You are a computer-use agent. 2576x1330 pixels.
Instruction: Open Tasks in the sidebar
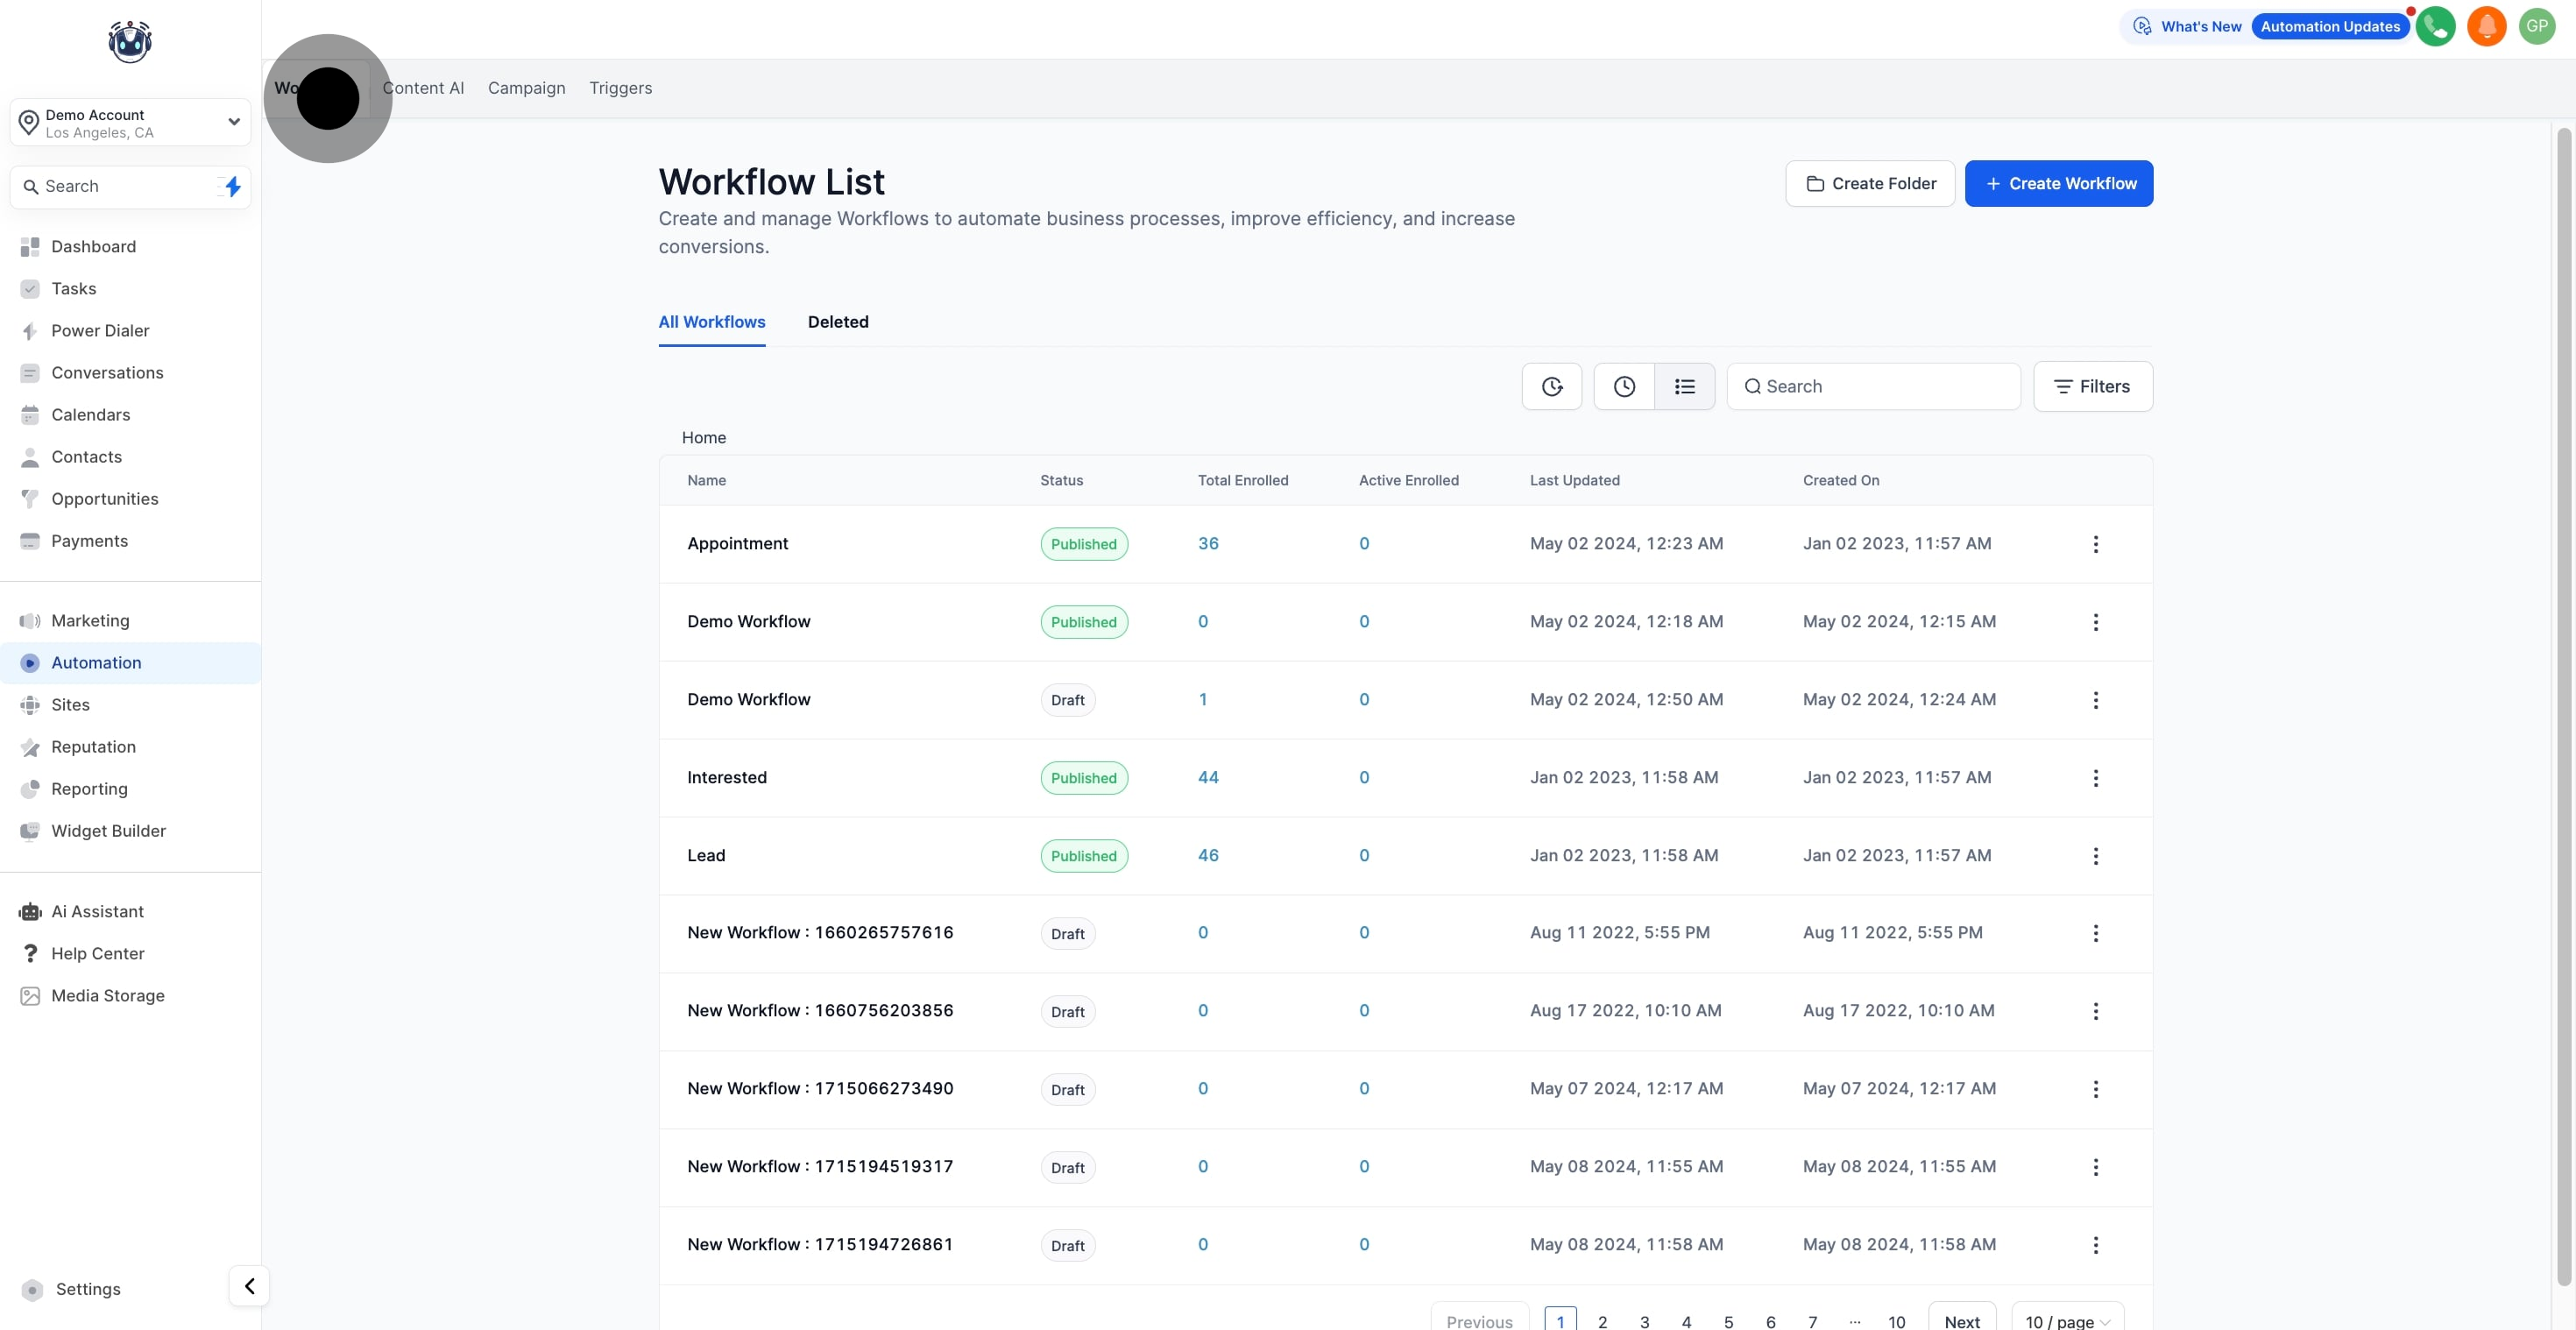[73, 288]
